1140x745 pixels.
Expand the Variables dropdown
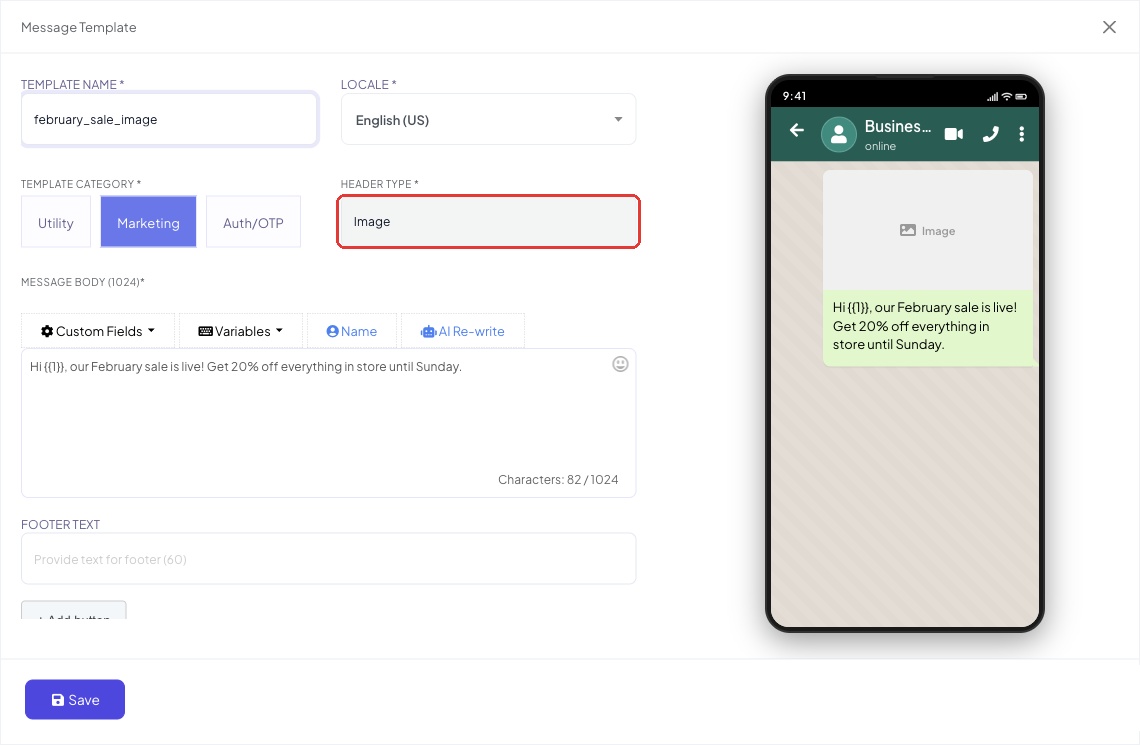click(x=241, y=331)
